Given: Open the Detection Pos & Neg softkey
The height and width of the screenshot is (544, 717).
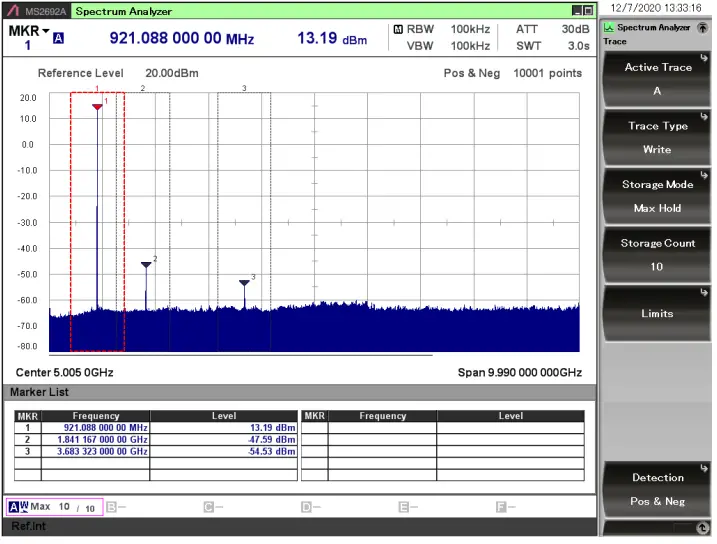Looking at the screenshot, I should click(x=657, y=489).
